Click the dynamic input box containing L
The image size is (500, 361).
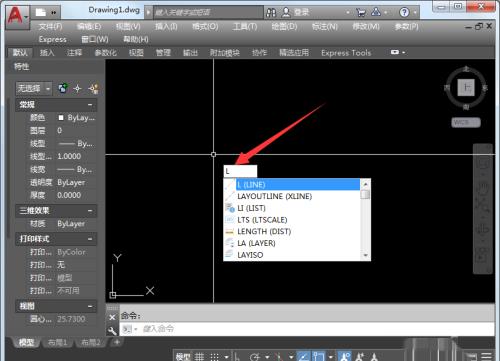coord(240,171)
